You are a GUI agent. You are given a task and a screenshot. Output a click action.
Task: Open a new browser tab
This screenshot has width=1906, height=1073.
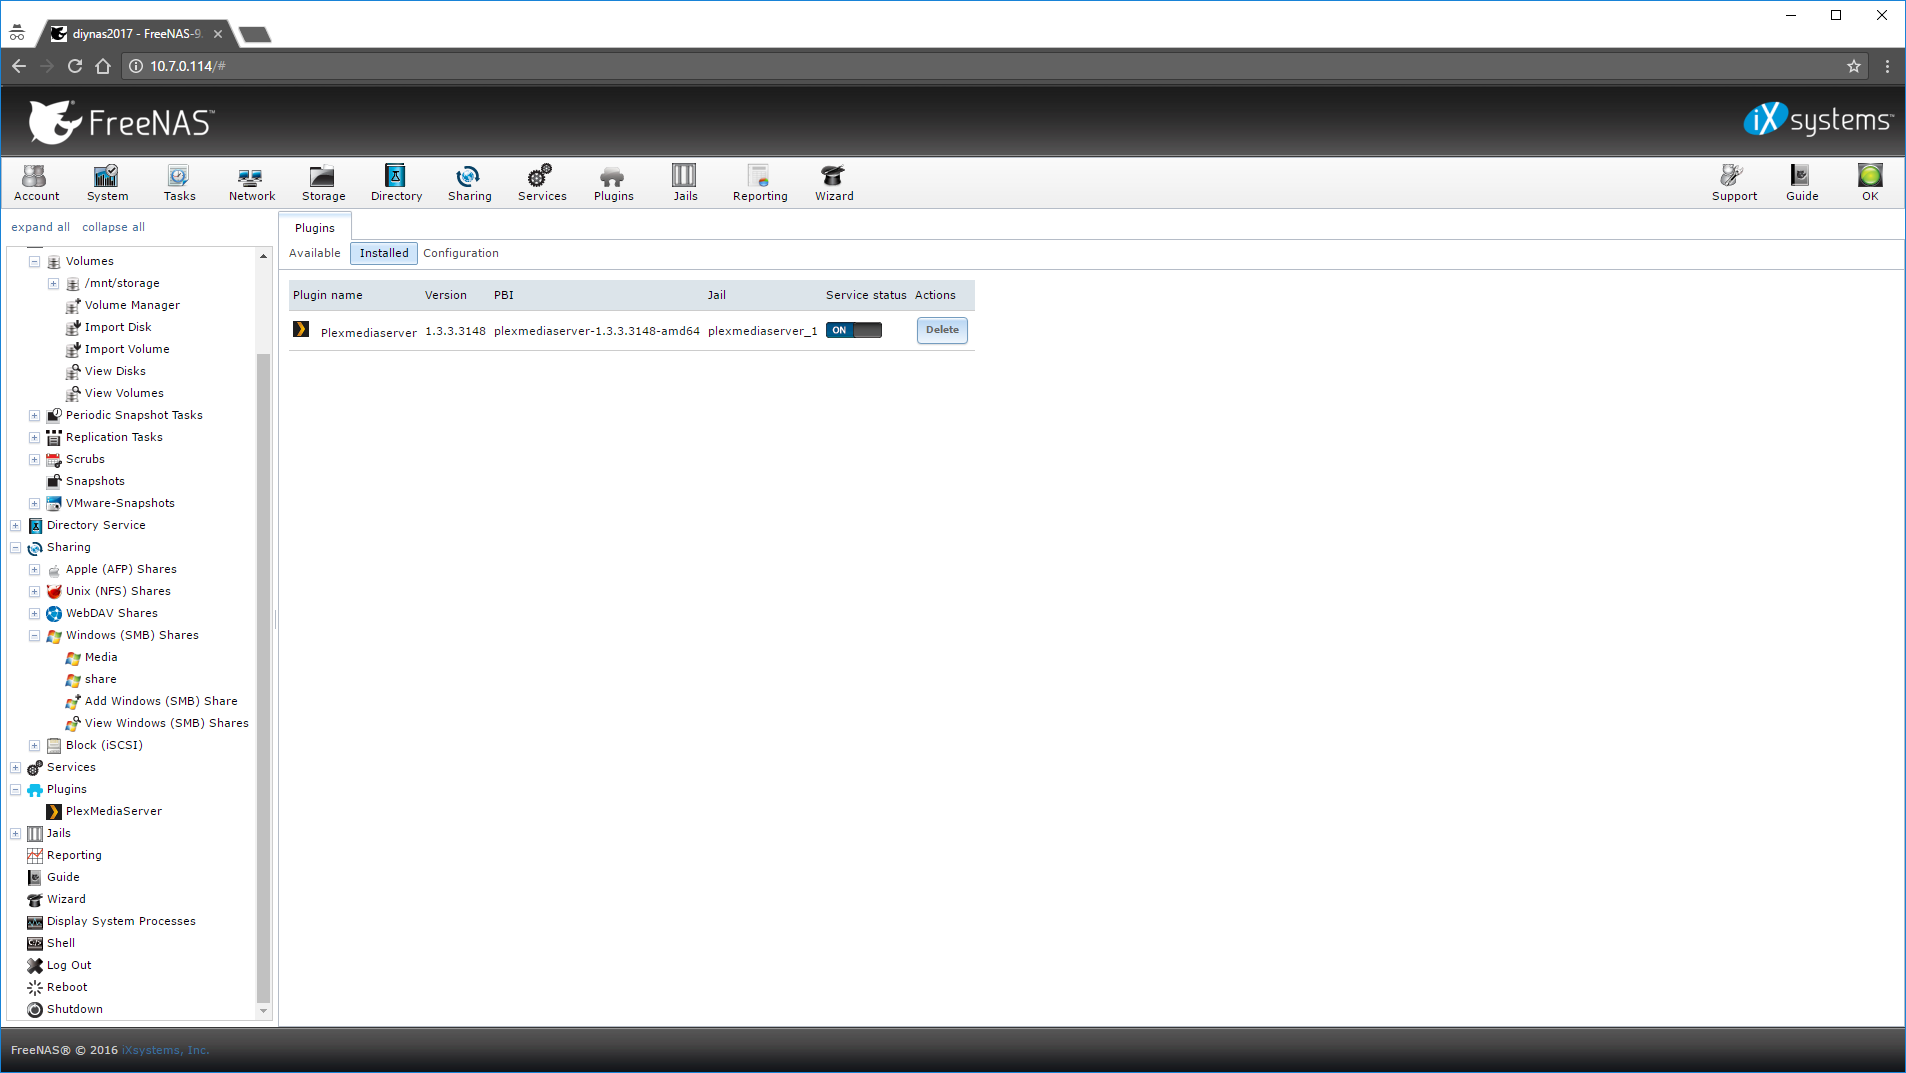[x=255, y=35]
